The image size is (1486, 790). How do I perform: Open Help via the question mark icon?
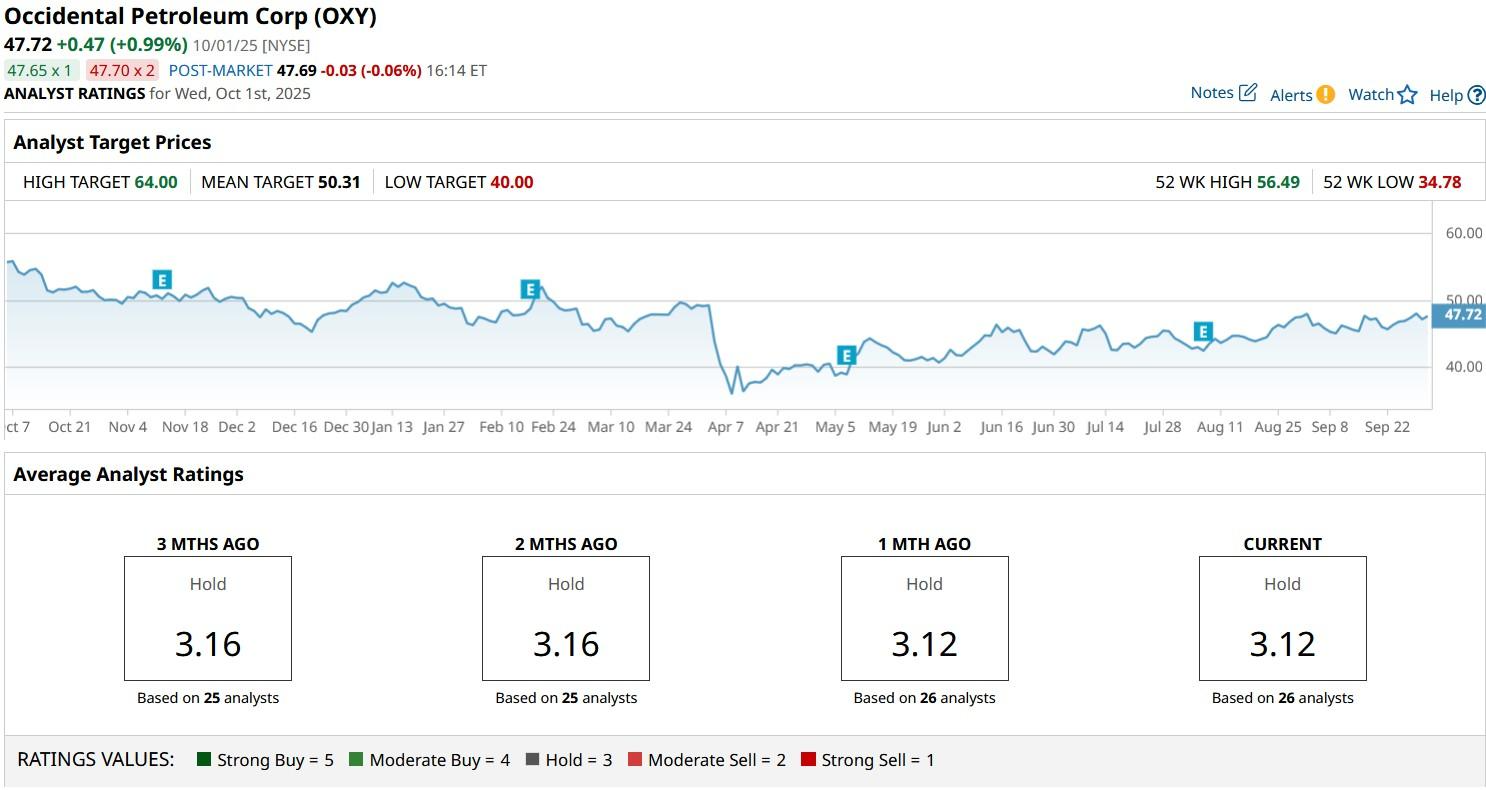(1477, 94)
